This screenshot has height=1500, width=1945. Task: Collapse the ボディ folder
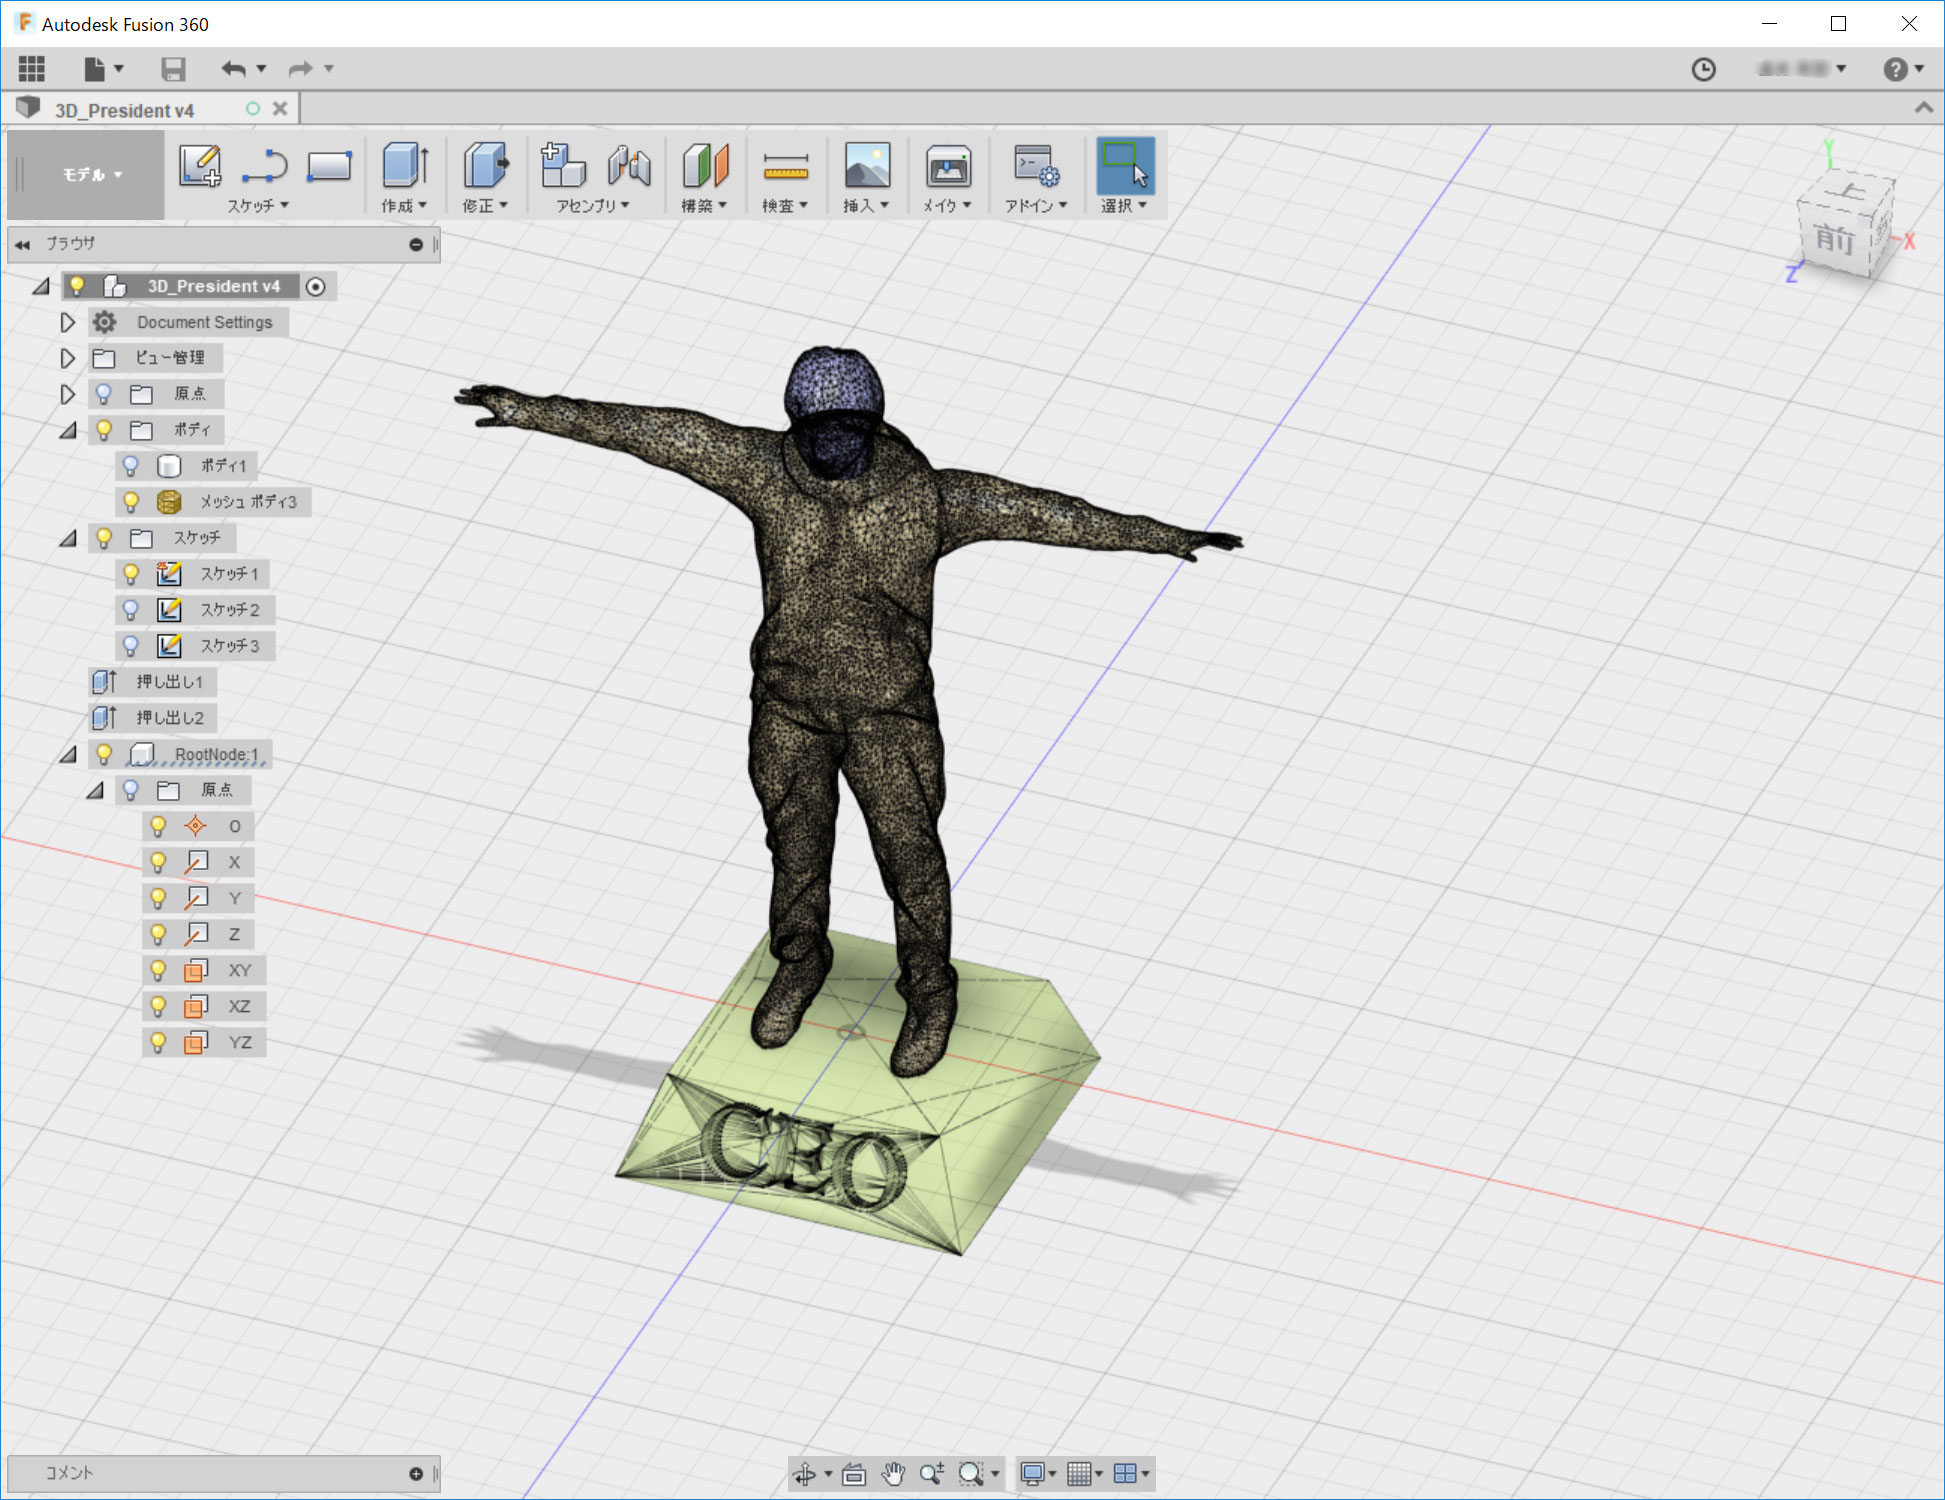pyautogui.click(x=68, y=431)
